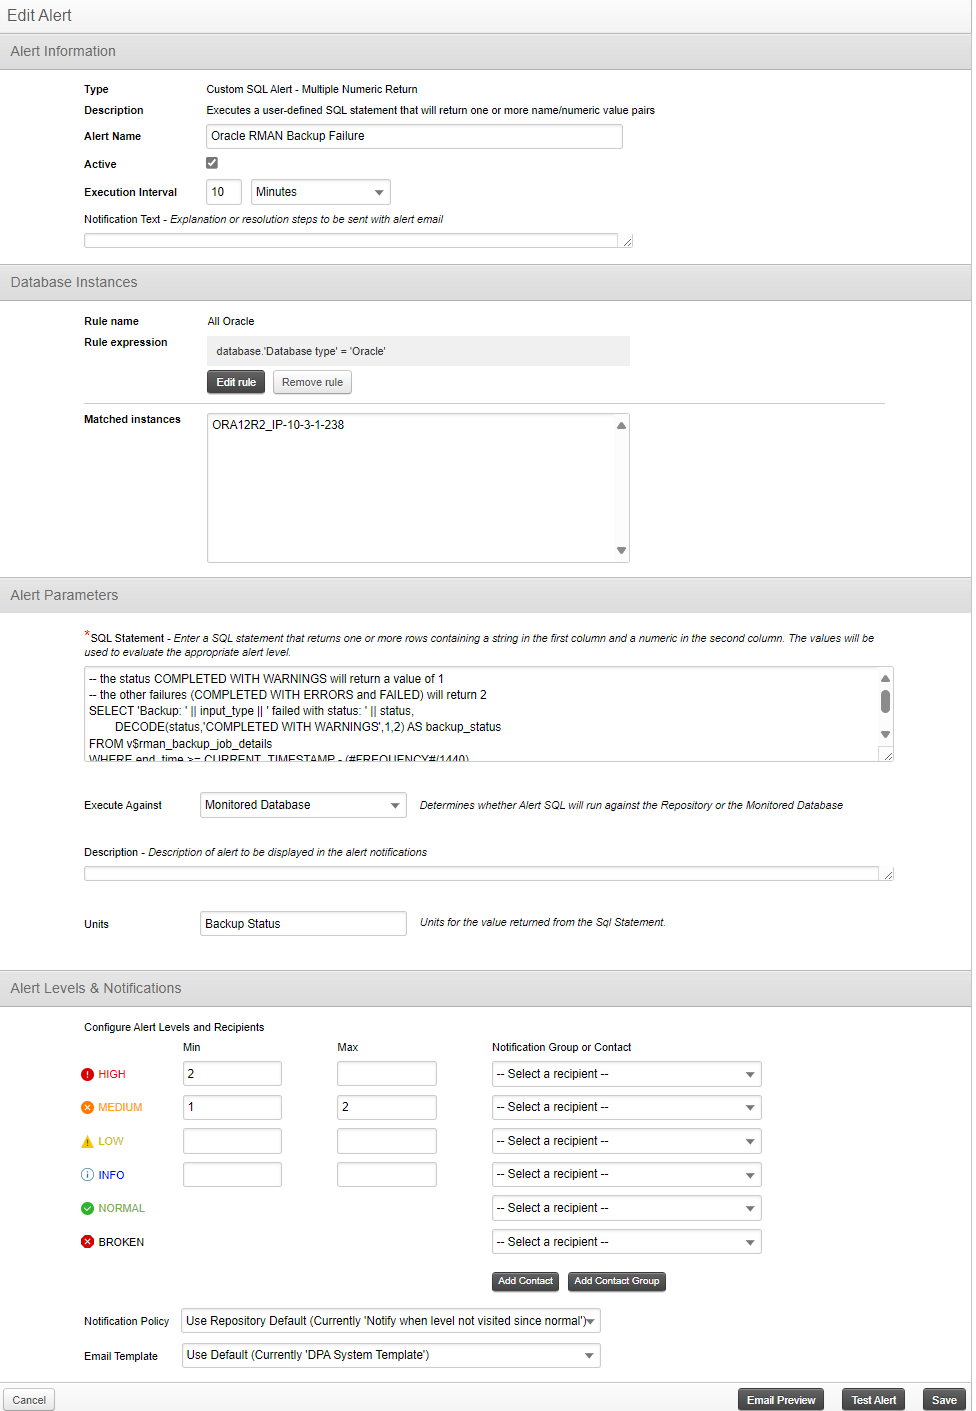Open the Minutes interval unit dropdown
This screenshot has height=1411, width=976.
coord(321,192)
